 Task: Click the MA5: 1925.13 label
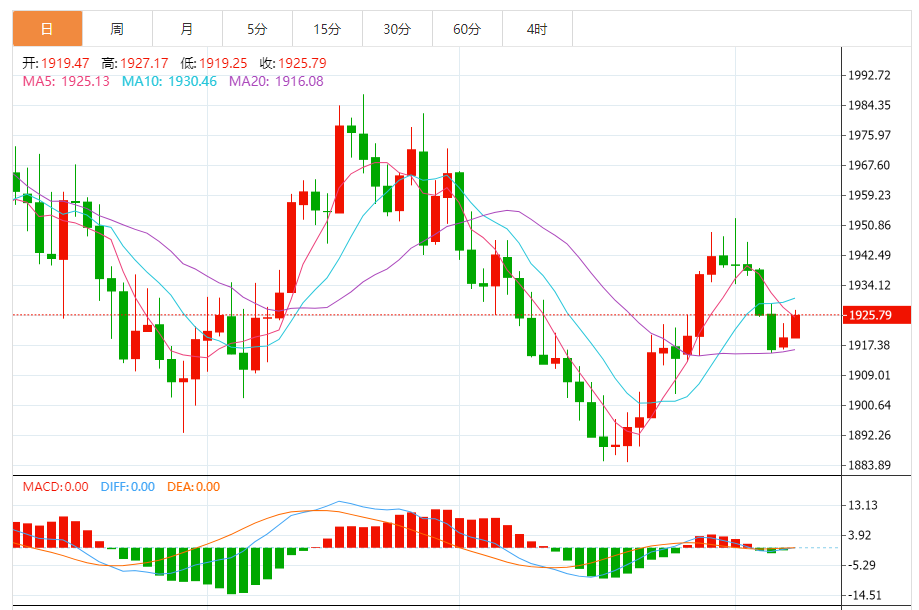66,81
